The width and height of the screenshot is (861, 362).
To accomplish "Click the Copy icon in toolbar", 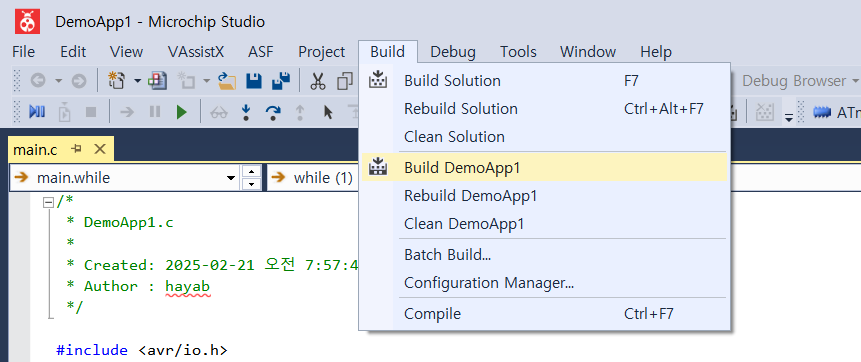I will tap(345, 81).
